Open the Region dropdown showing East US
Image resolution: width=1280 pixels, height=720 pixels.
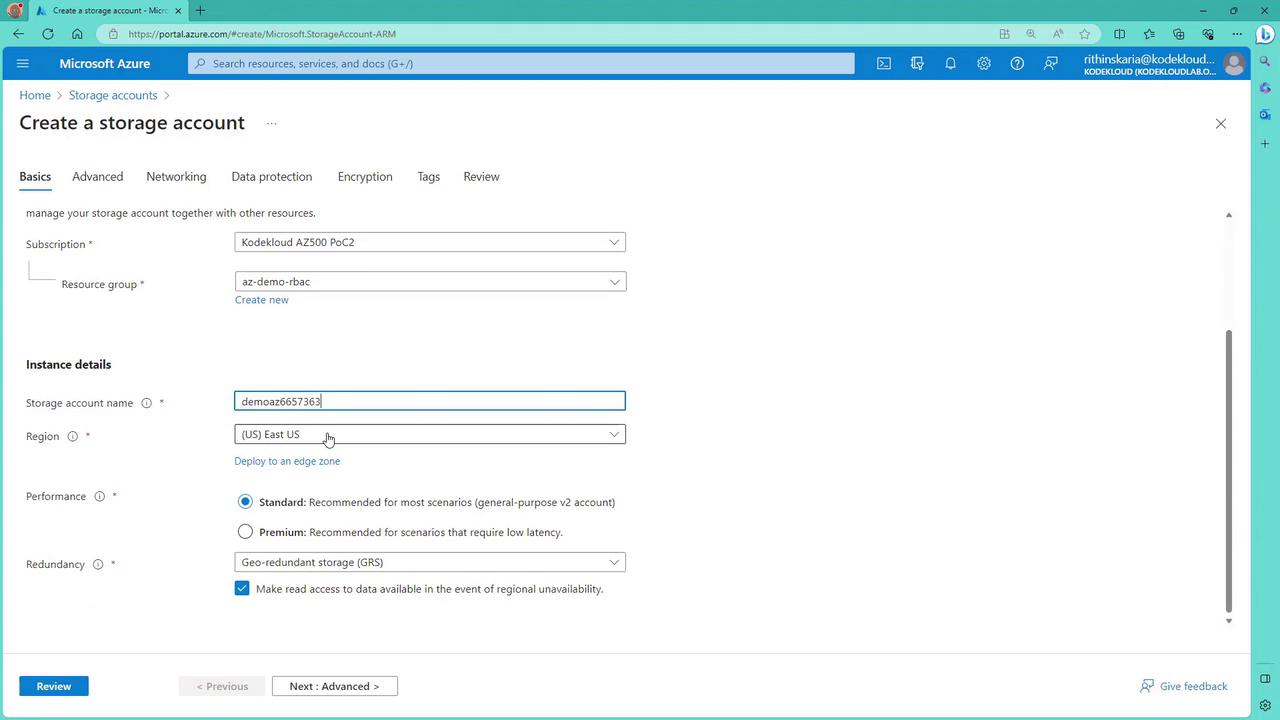[x=430, y=434]
